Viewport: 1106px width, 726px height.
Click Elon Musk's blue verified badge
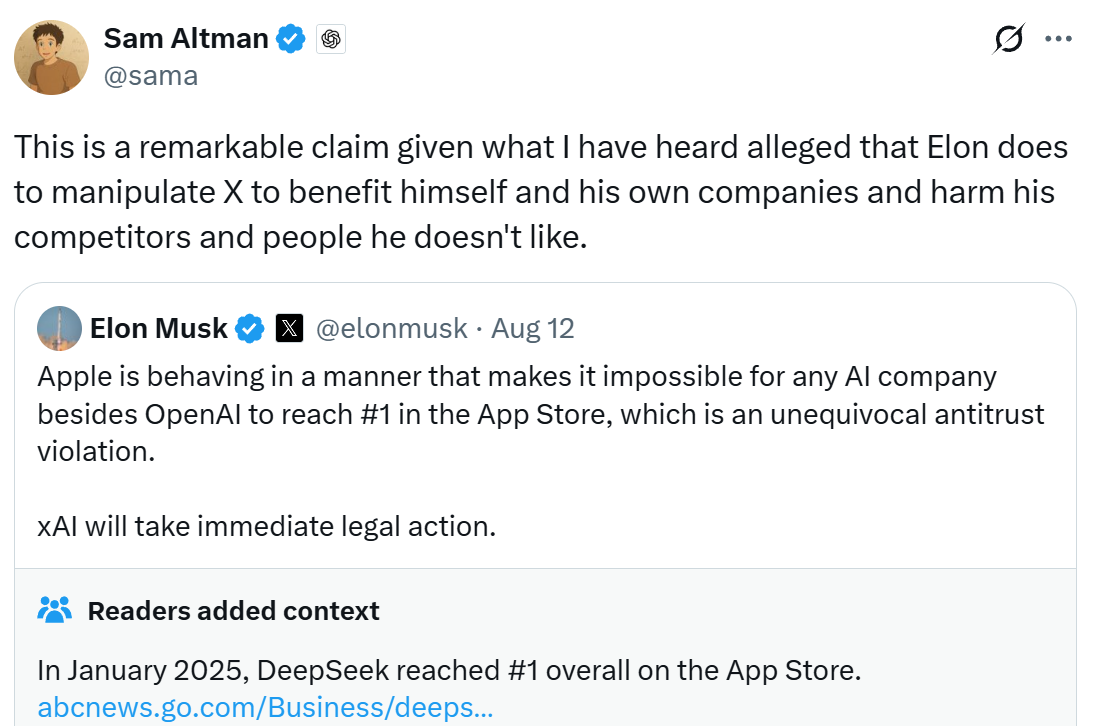pyautogui.click(x=250, y=328)
